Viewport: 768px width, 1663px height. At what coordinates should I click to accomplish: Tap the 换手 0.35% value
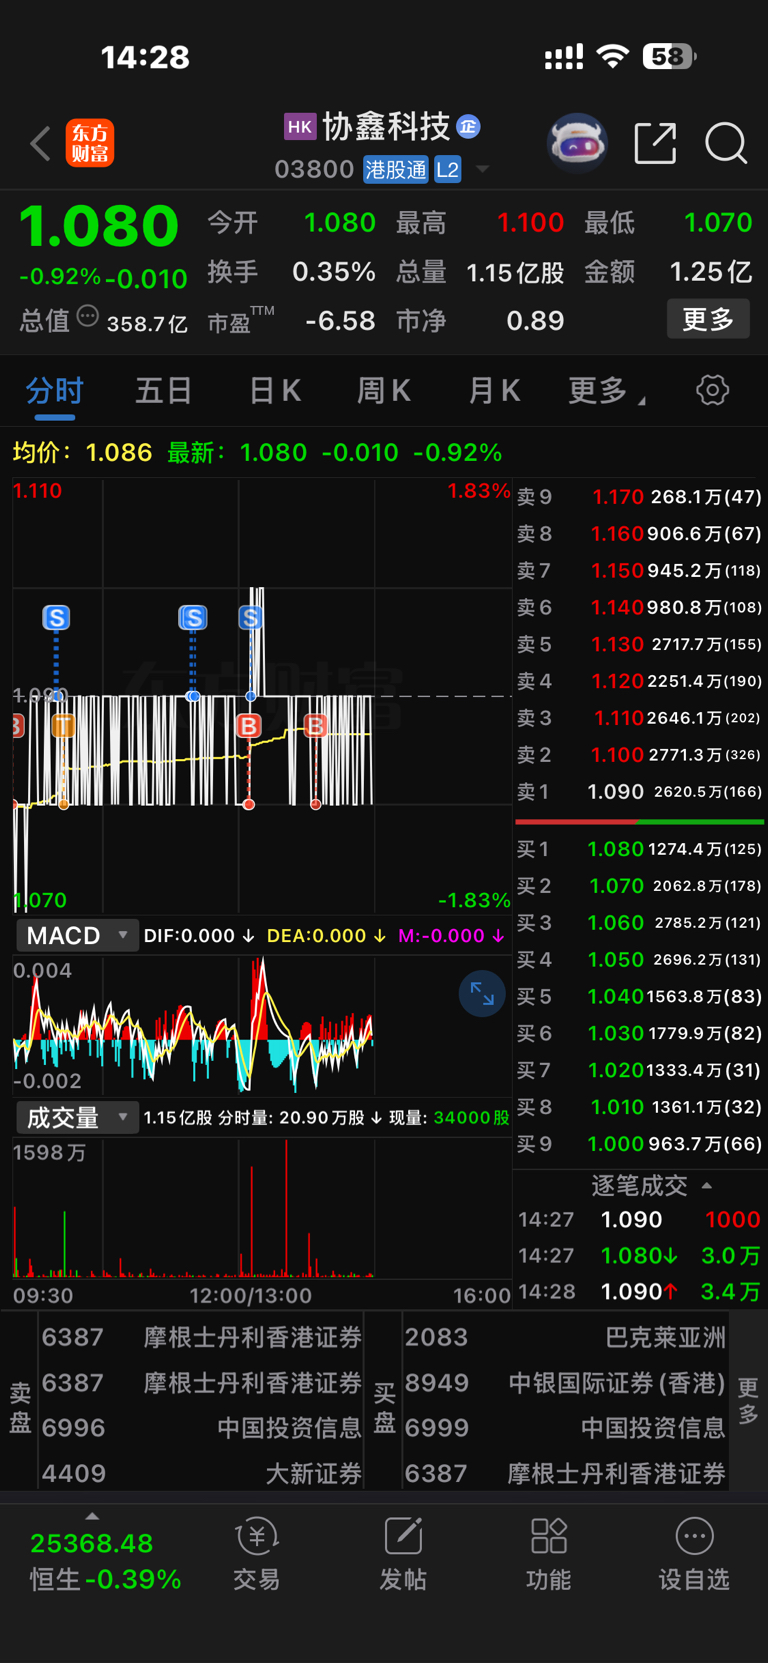point(334,272)
